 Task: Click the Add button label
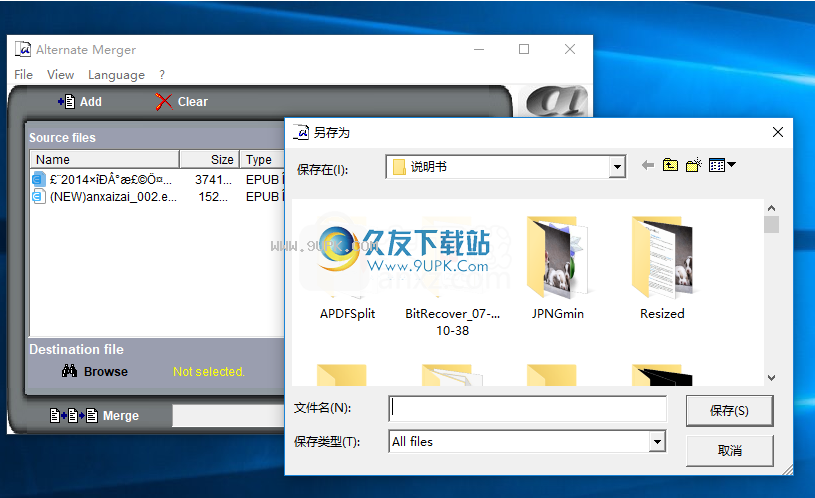(x=91, y=102)
